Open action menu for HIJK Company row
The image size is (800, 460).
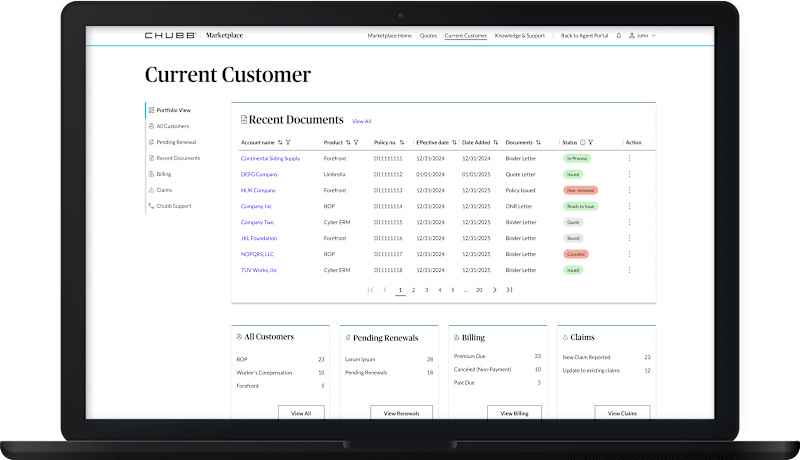click(x=629, y=190)
